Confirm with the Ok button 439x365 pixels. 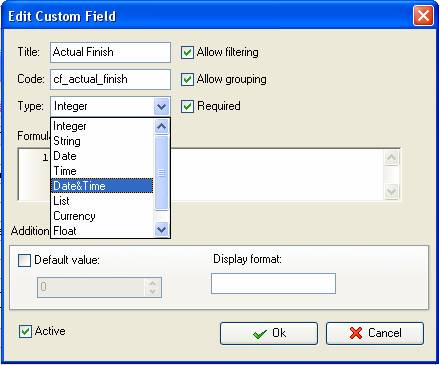pos(269,333)
